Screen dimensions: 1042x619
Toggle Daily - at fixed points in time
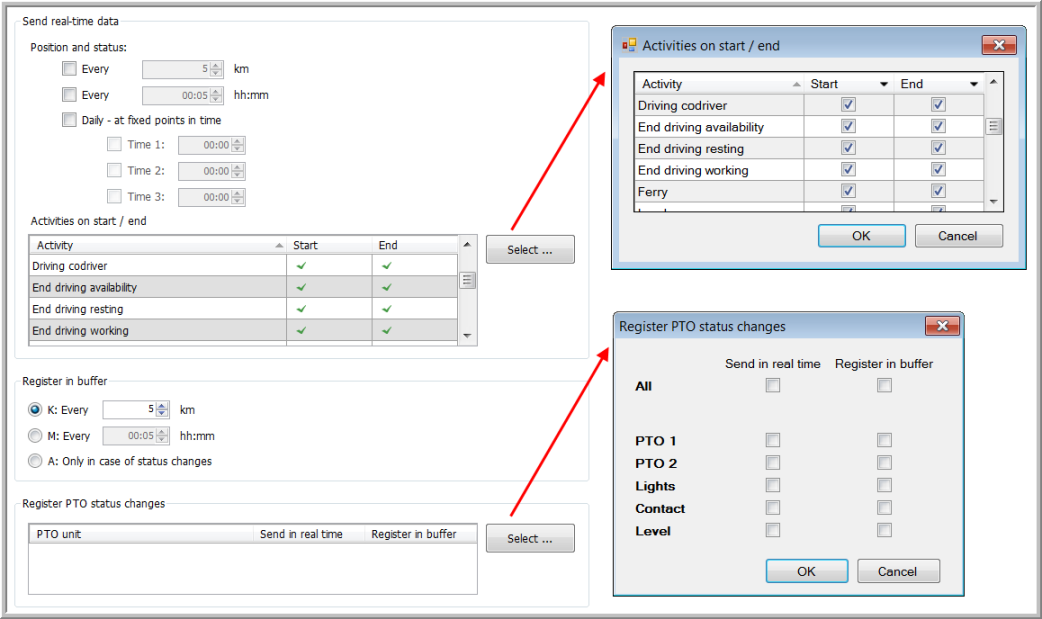(x=69, y=120)
